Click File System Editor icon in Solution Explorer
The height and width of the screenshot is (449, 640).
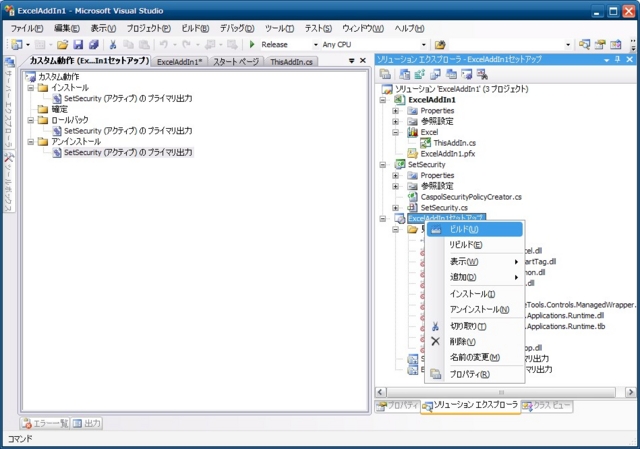(404, 74)
